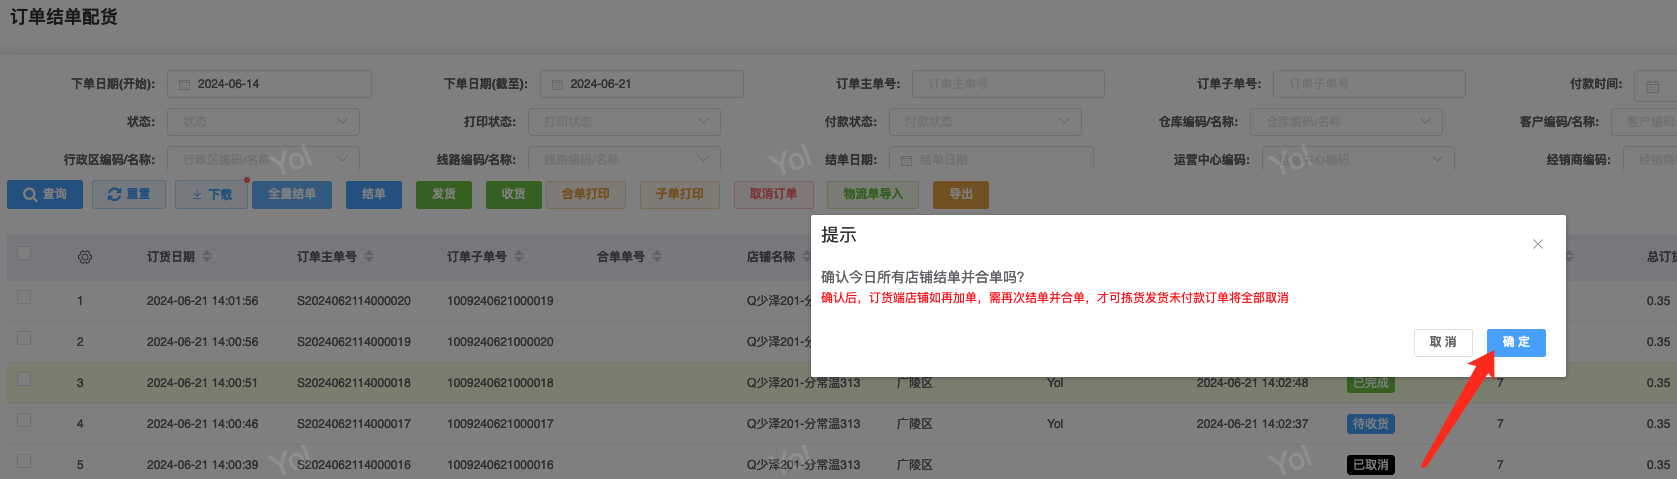Click the 客户编码/名称 input field
The height and width of the screenshot is (479, 1677).
coord(1644,122)
